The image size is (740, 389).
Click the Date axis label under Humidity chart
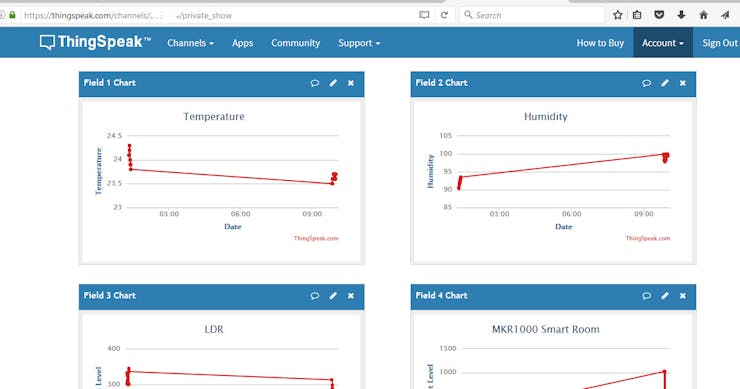[563, 227]
